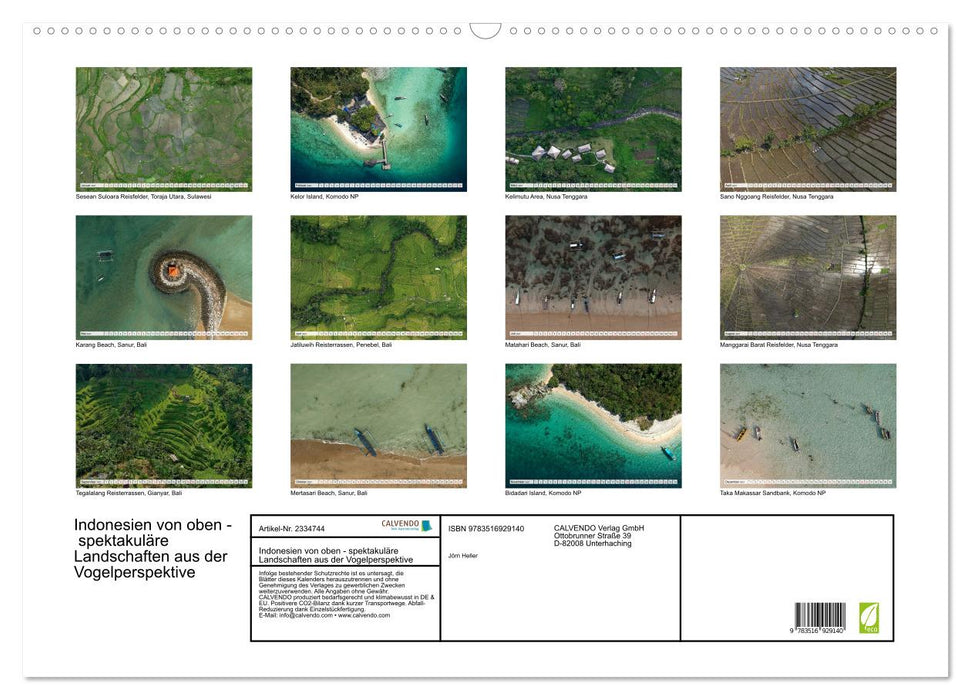The width and height of the screenshot is (971, 700).
Task: Click 'D-82008 Unterhaching' text
Action: 593,543
